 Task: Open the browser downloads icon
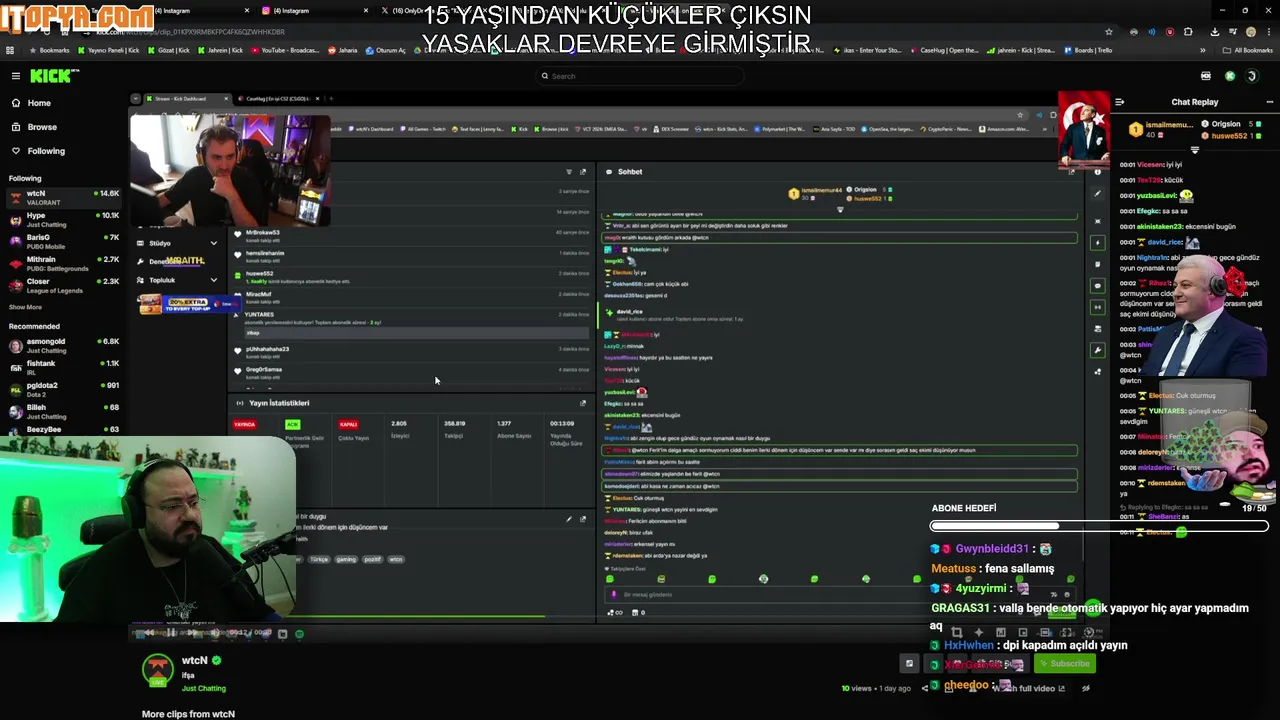pyautogui.click(x=1214, y=32)
